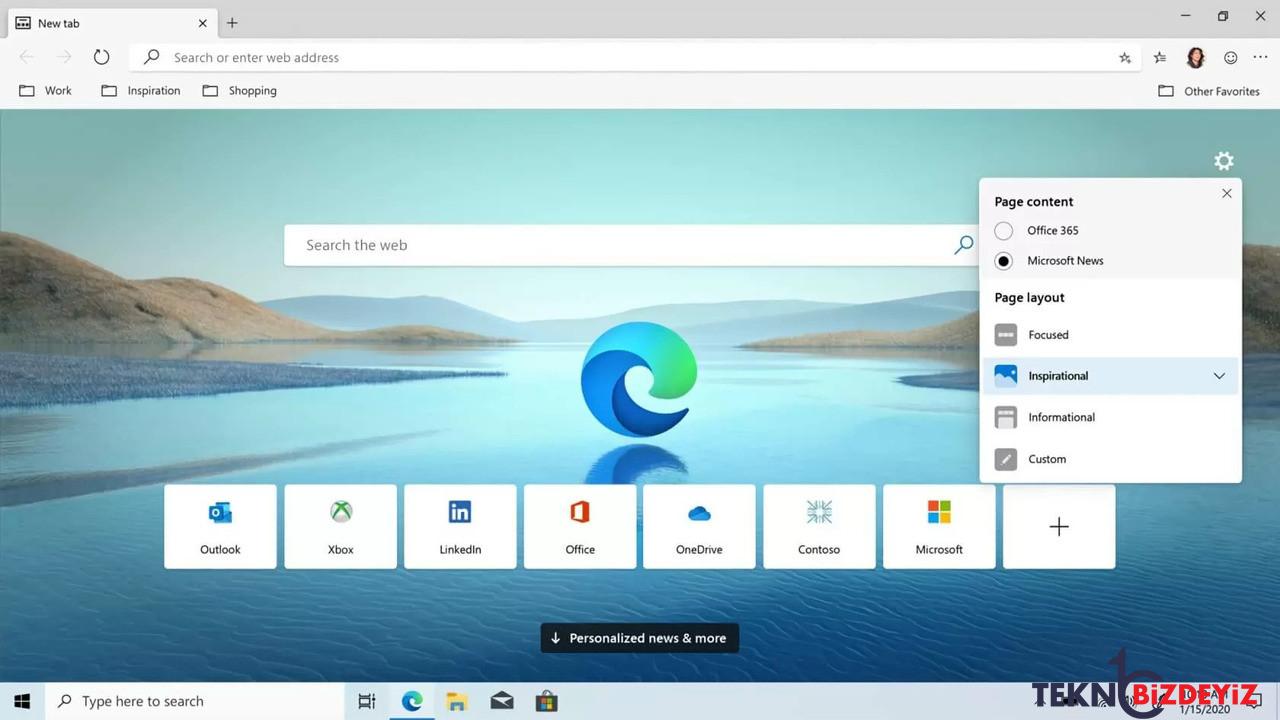Select the Inspirational page layout option

click(x=1110, y=376)
